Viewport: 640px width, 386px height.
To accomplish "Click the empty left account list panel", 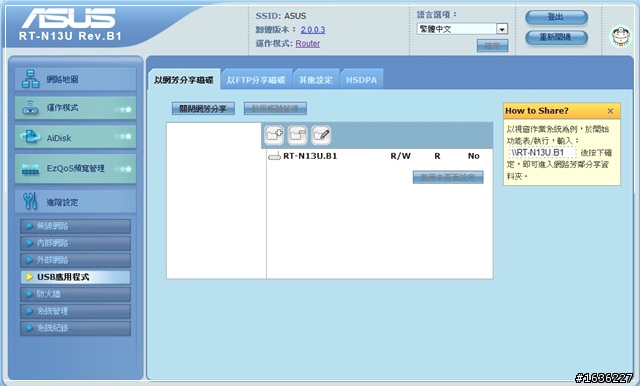I will tap(216, 201).
